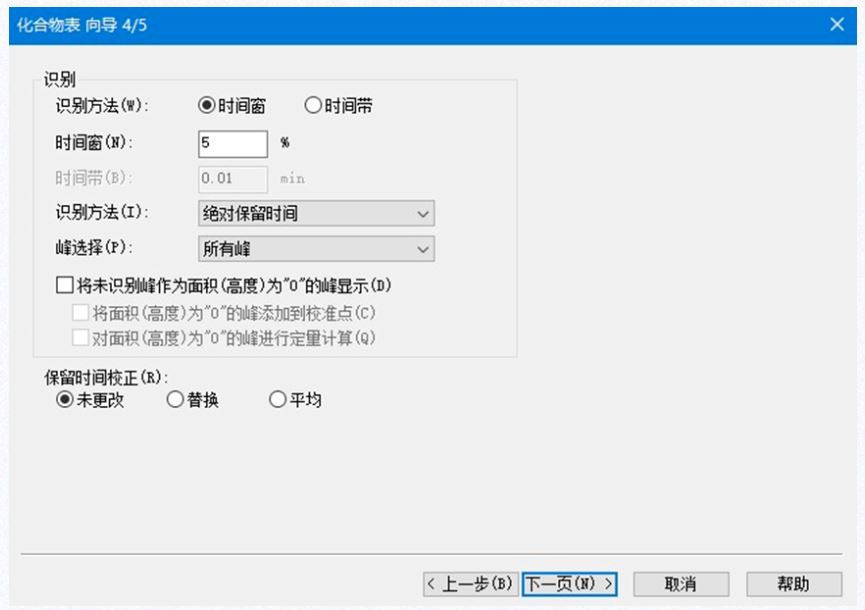The height and width of the screenshot is (610, 865).
Task: Close the 化合物表 向导 dialog
Action: tap(837, 23)
